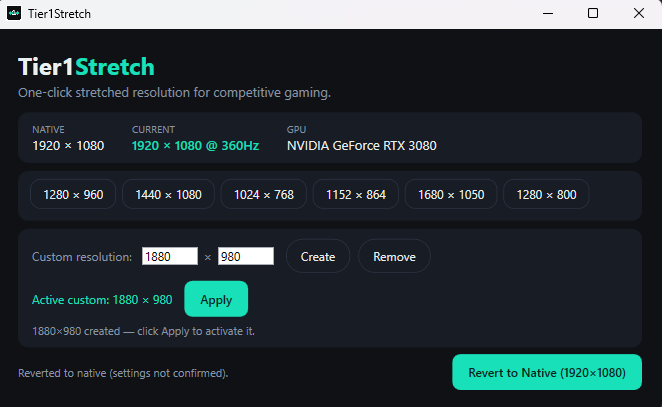The width and height of the screenshot is (662, 407).
Task: Maximize the Tier1Stretch window
Action: (x=593, y=14)
